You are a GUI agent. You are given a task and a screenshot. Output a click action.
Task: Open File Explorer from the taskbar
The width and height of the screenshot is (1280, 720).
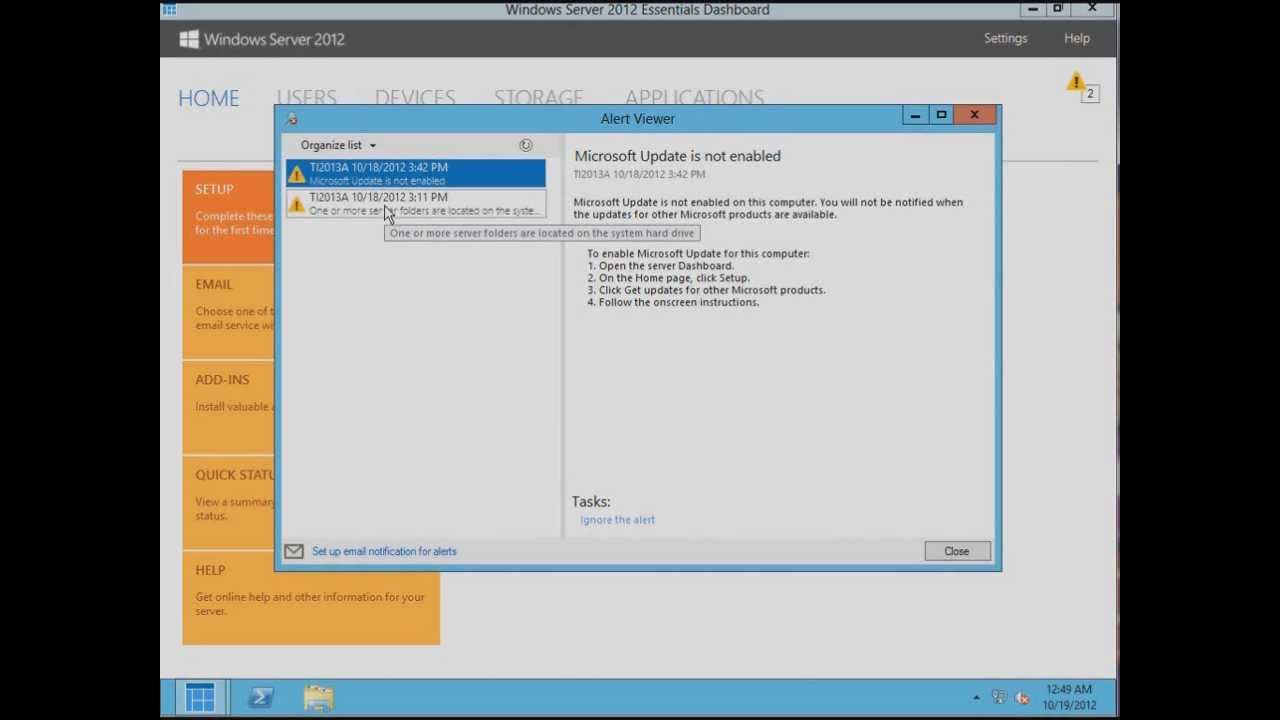[x=318, y=697]
